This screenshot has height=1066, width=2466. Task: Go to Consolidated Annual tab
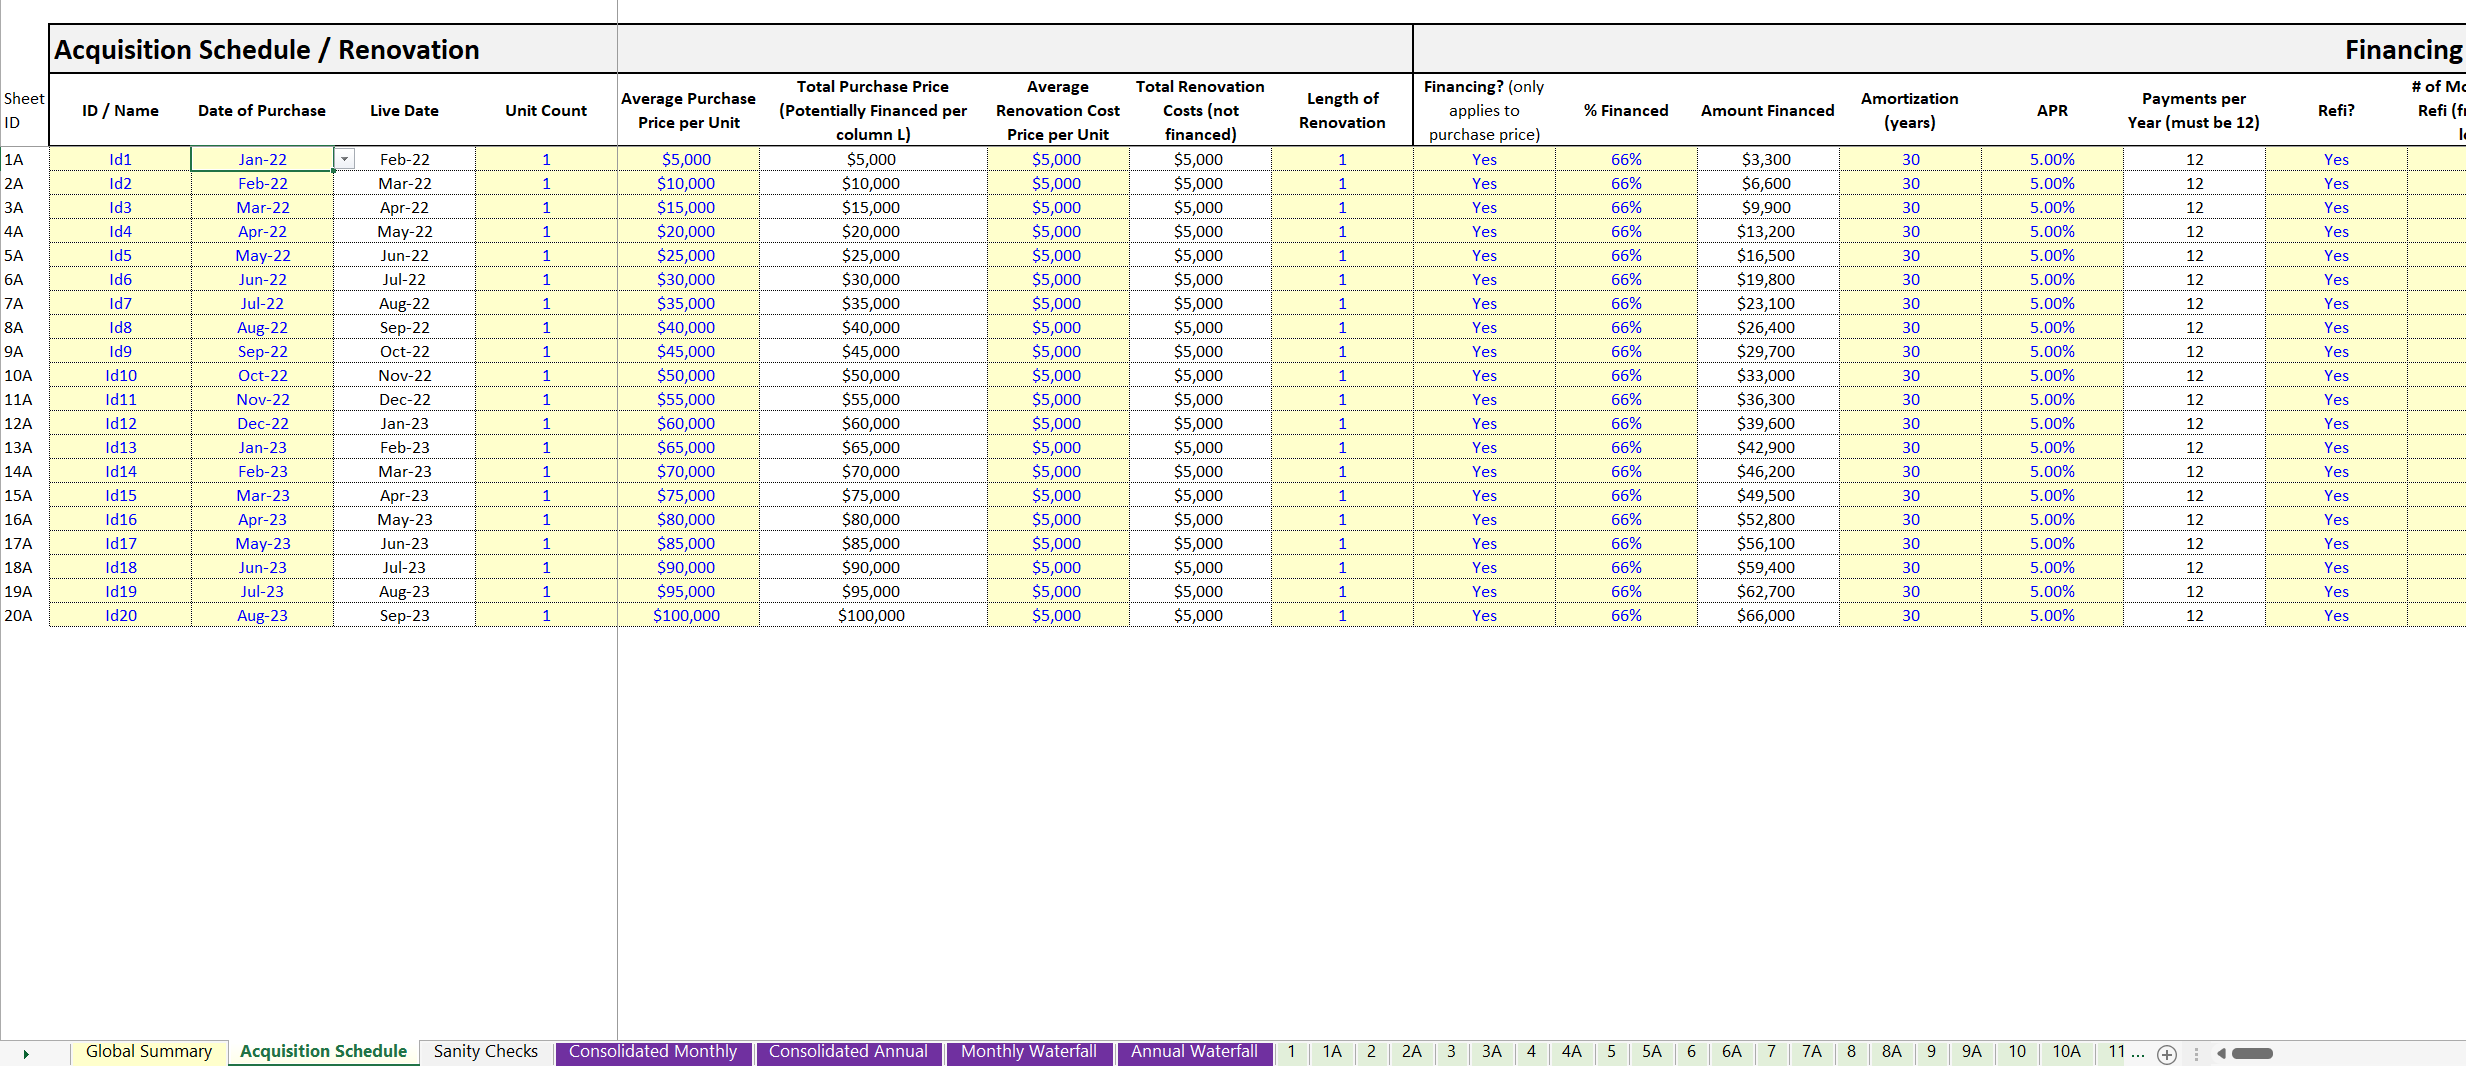pyautogui.click(x=848, y=1052)
